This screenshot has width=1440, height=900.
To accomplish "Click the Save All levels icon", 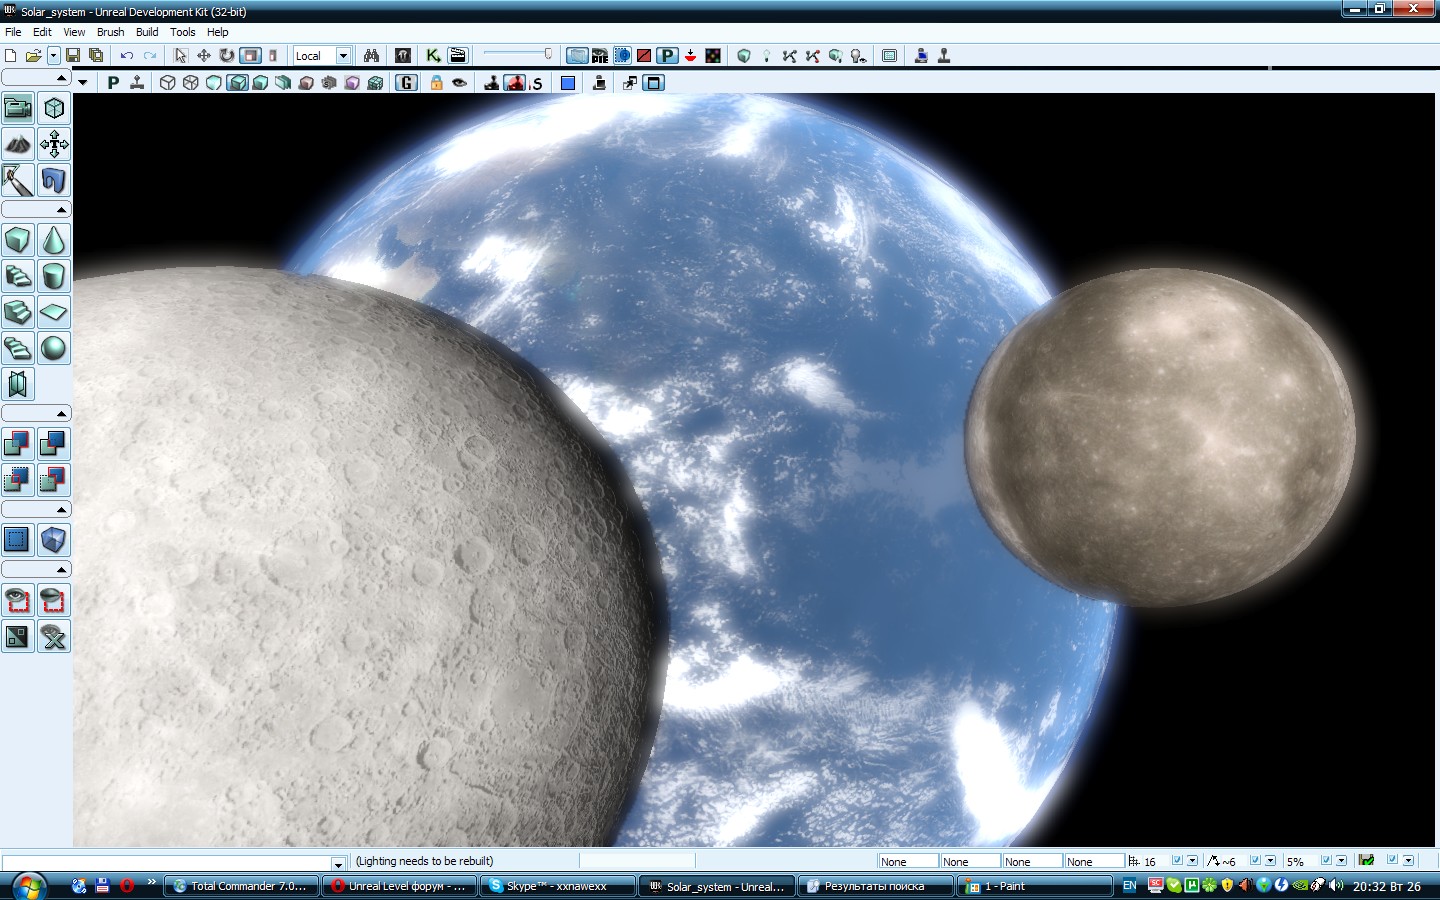I will click(96, 56).
